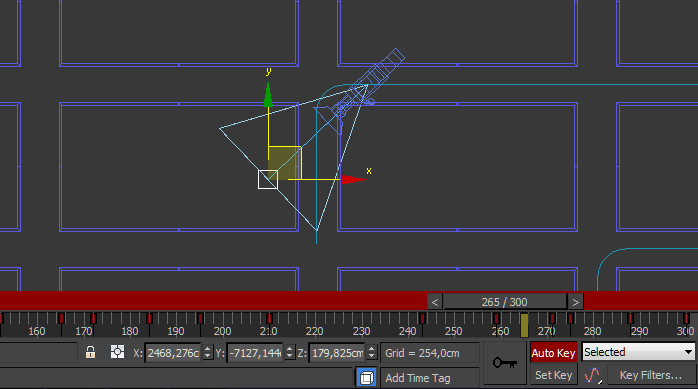Click the red X-axis arrow of gizmo
The height and width of the screenshot is (389, 698).
click(x=353, y=179)
